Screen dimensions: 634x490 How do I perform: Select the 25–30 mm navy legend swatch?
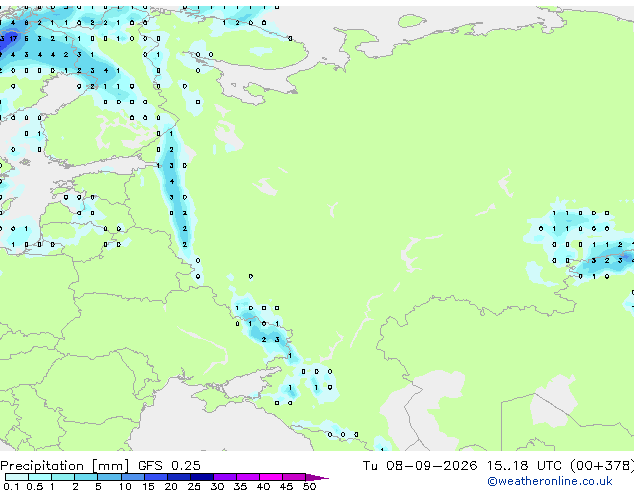click(201, 477)
